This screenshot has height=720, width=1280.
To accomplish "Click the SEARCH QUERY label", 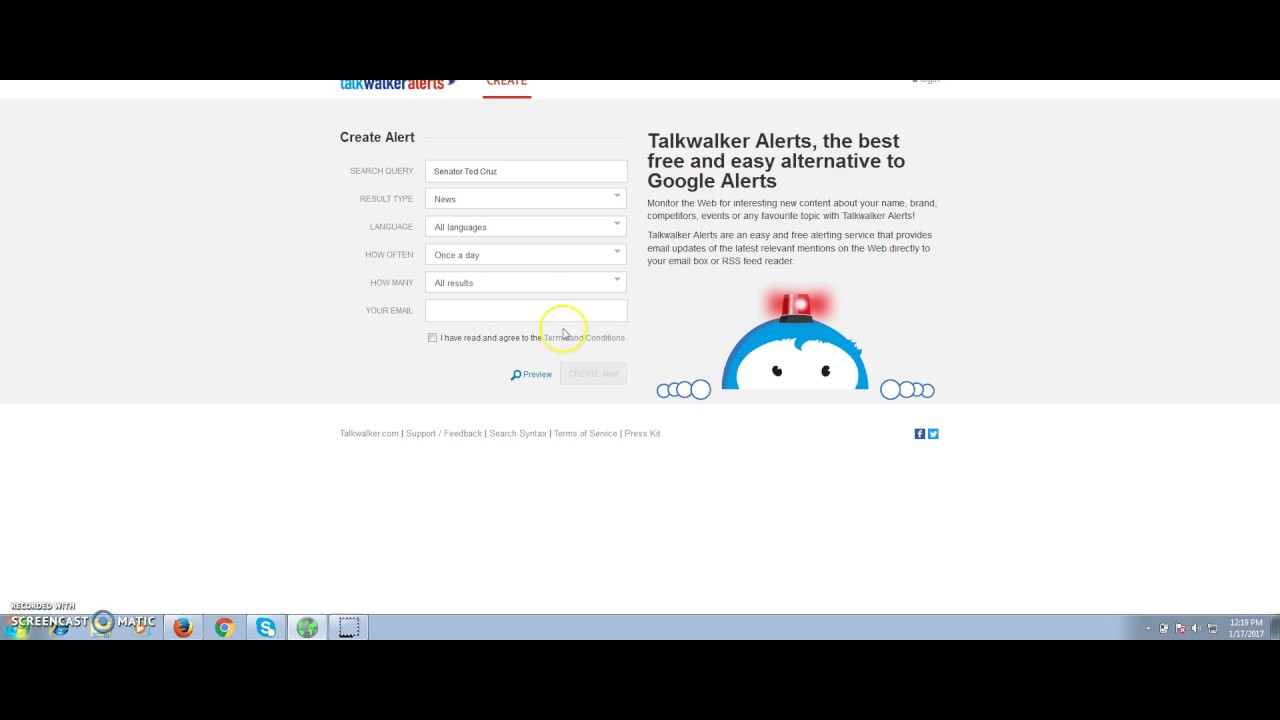I will click(381, 171).
